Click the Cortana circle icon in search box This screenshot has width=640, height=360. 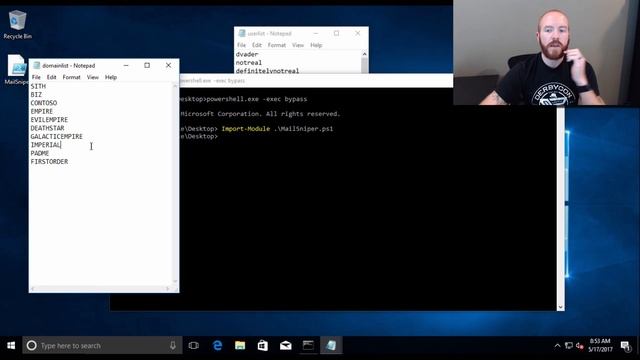click(x=31, y=346)
